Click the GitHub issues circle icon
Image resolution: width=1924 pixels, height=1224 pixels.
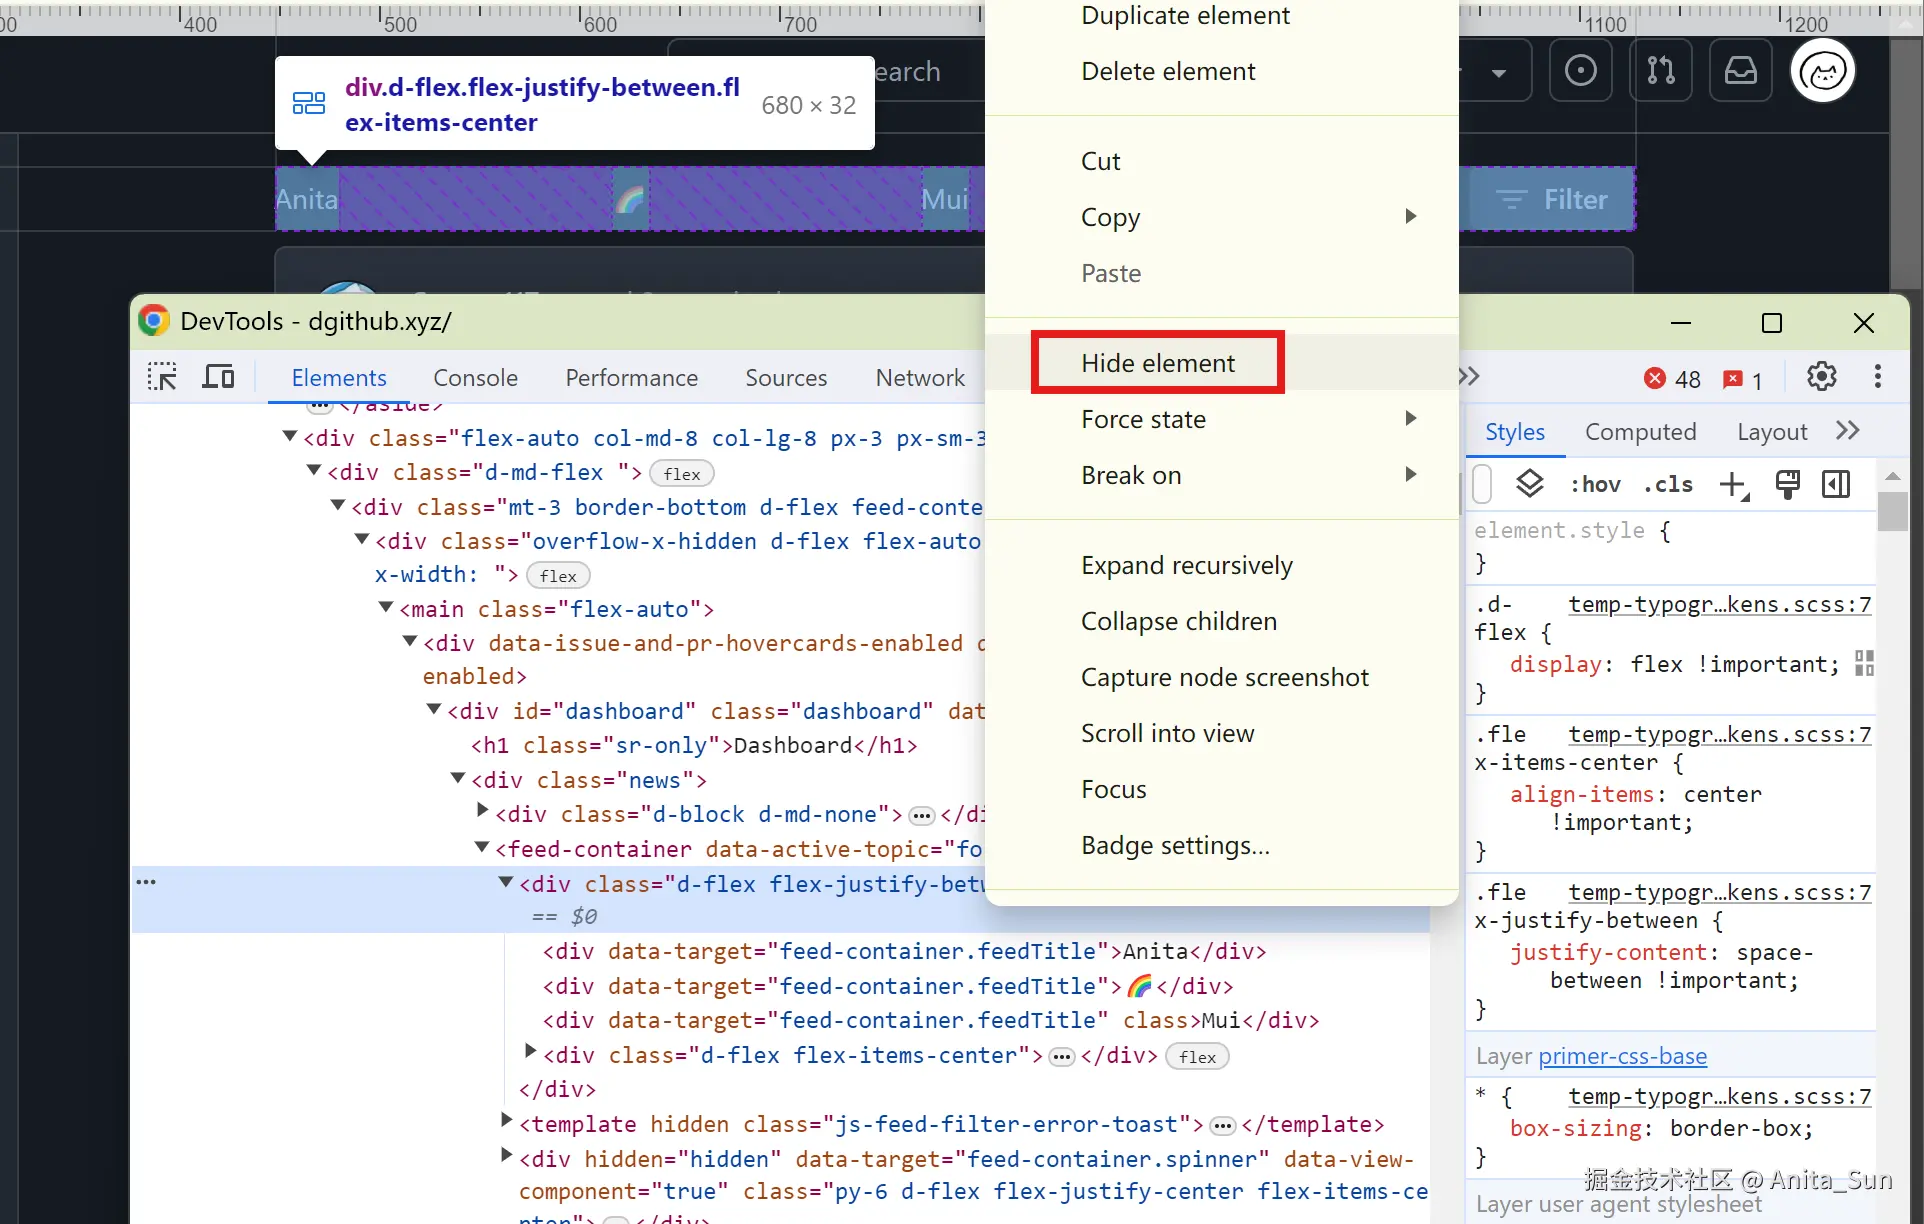pos(1580,71)
